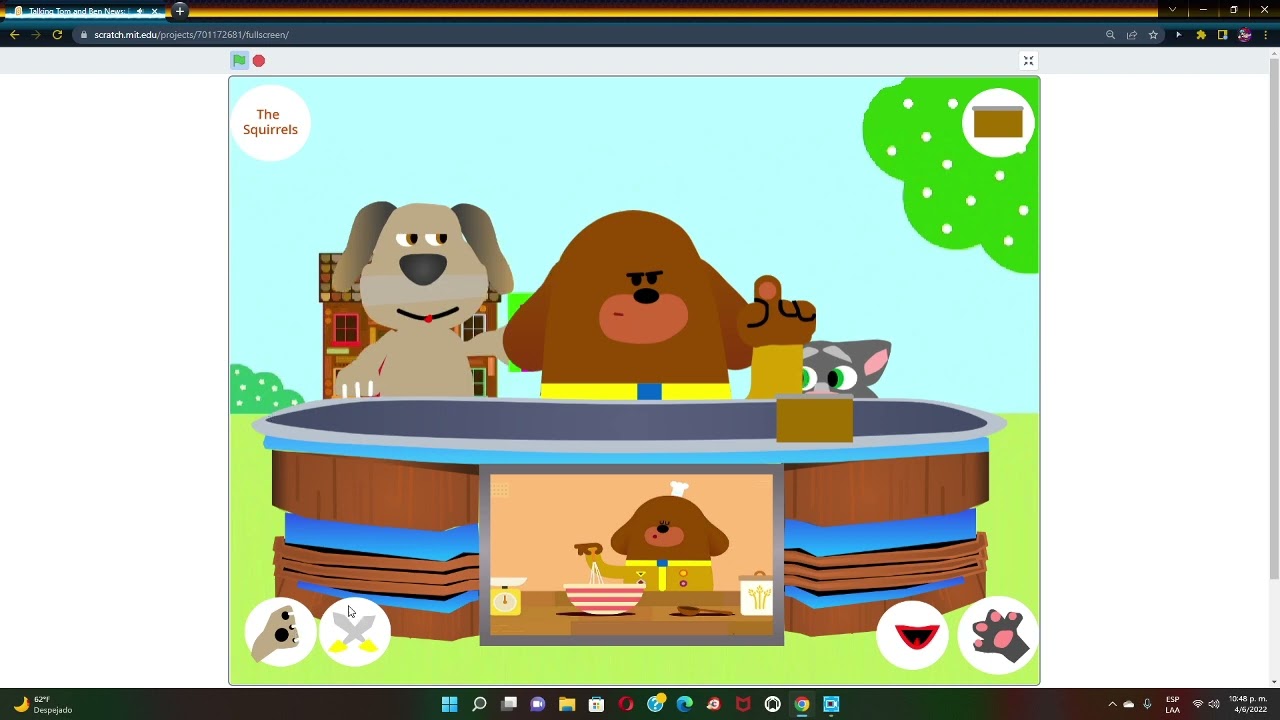The image size is (1280, 720).
Task: Launch Opera browser from taskbar
Action: tap(626, 704)
